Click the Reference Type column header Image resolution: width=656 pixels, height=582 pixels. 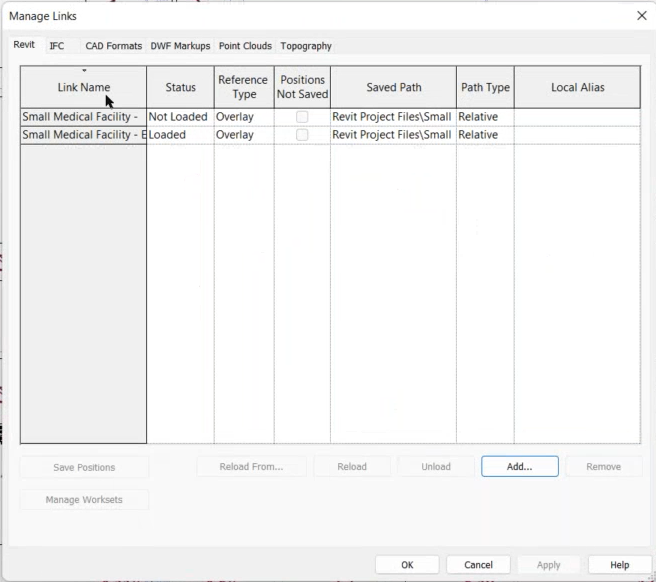pyautogui.click(x=244, y=87)
